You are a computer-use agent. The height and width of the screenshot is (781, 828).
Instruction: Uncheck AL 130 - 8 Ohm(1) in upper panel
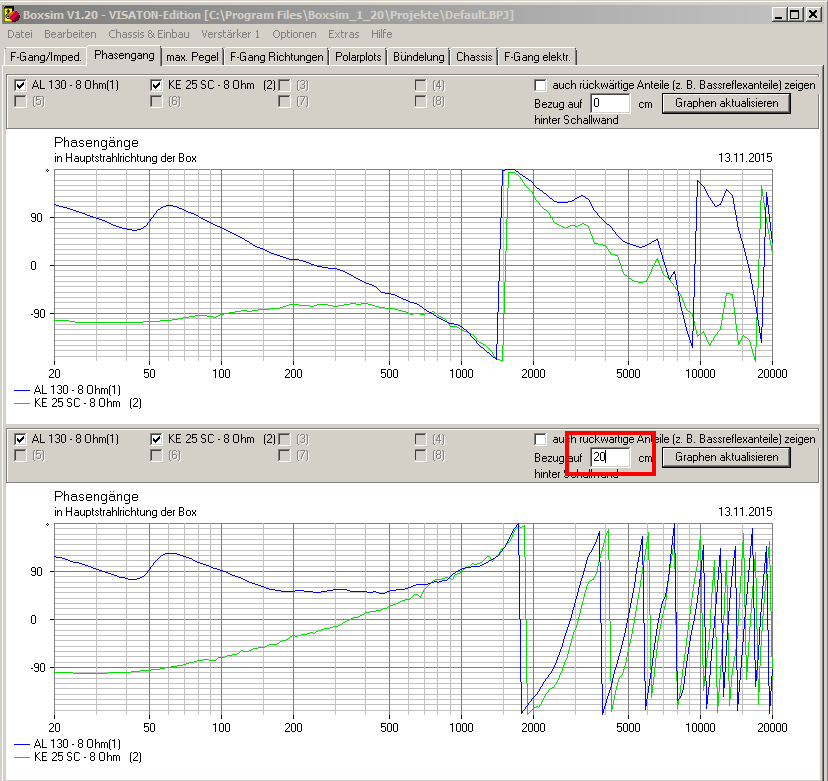(21, 85)
